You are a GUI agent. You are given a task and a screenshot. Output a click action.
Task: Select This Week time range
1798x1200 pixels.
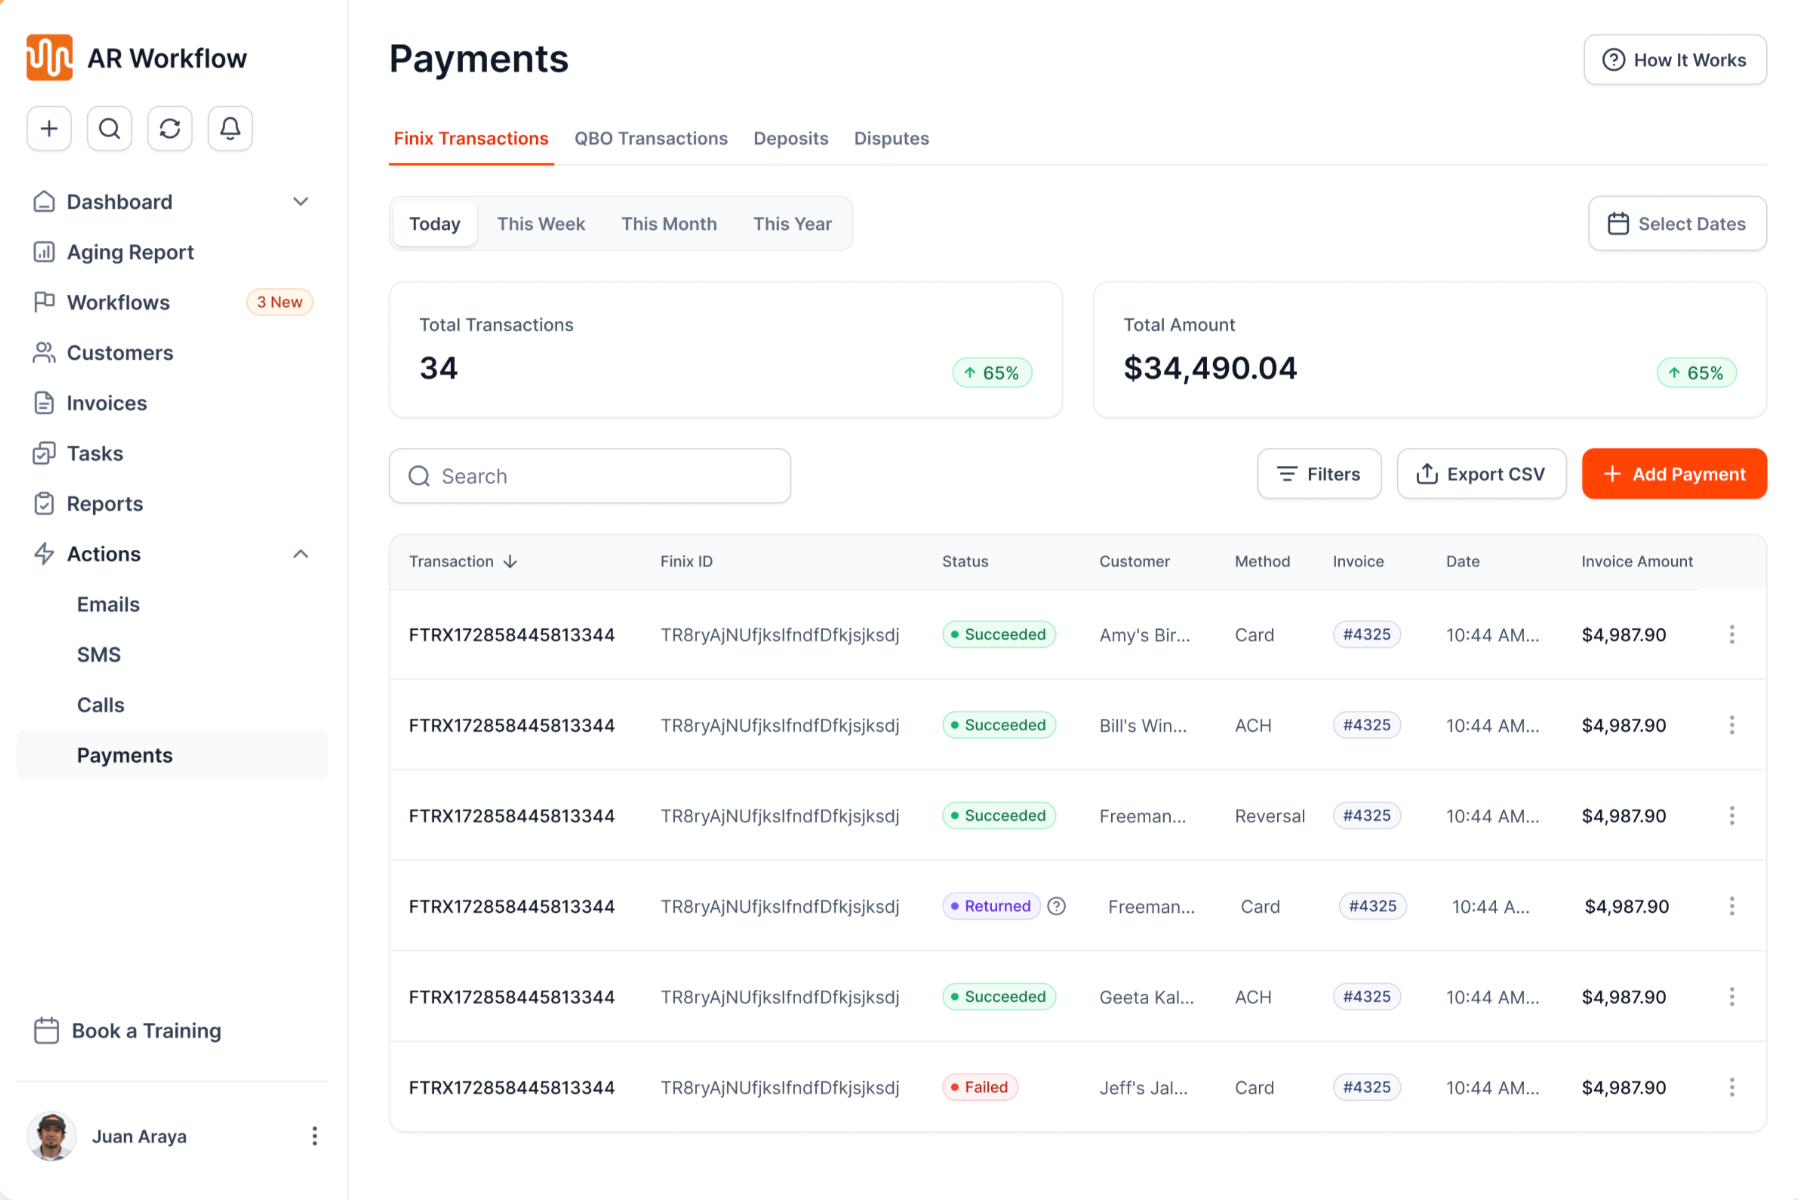pyautogui.click(x=541, y=224)
